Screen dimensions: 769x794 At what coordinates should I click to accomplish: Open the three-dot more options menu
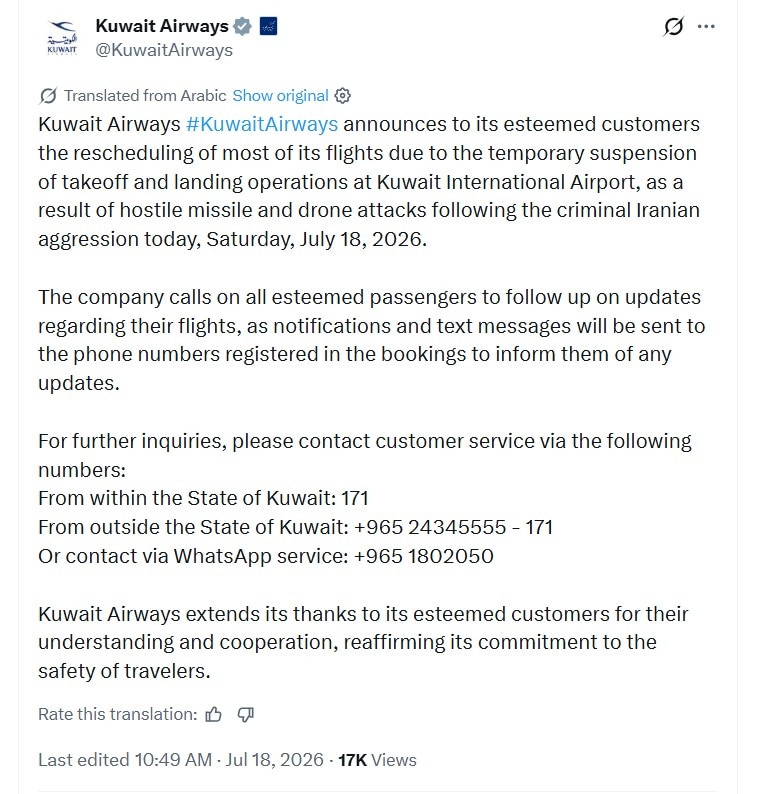point(706,26)
